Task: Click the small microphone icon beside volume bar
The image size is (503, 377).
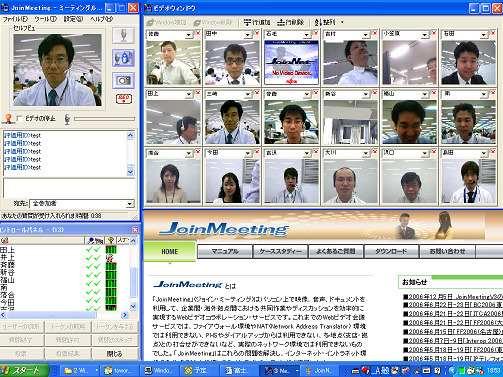Action: pos(67,119)
